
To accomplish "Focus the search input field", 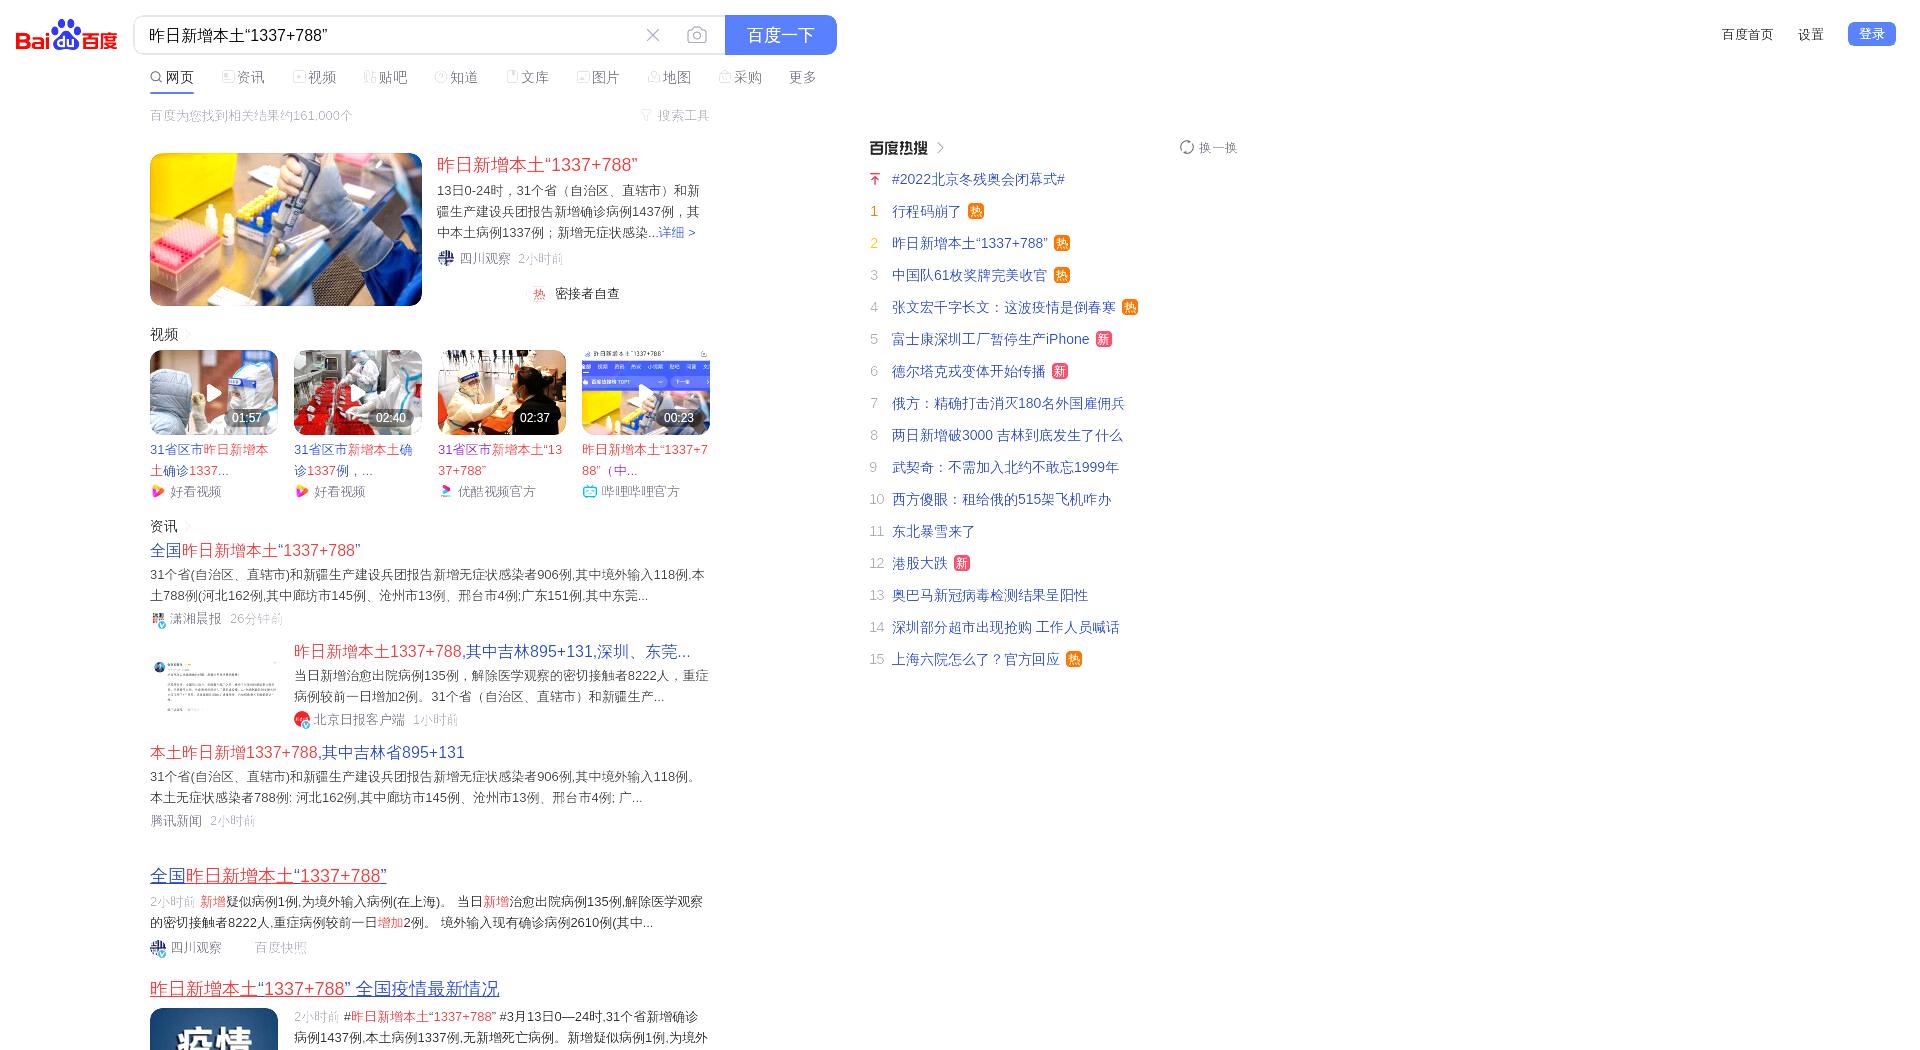I will pos(390,35).
